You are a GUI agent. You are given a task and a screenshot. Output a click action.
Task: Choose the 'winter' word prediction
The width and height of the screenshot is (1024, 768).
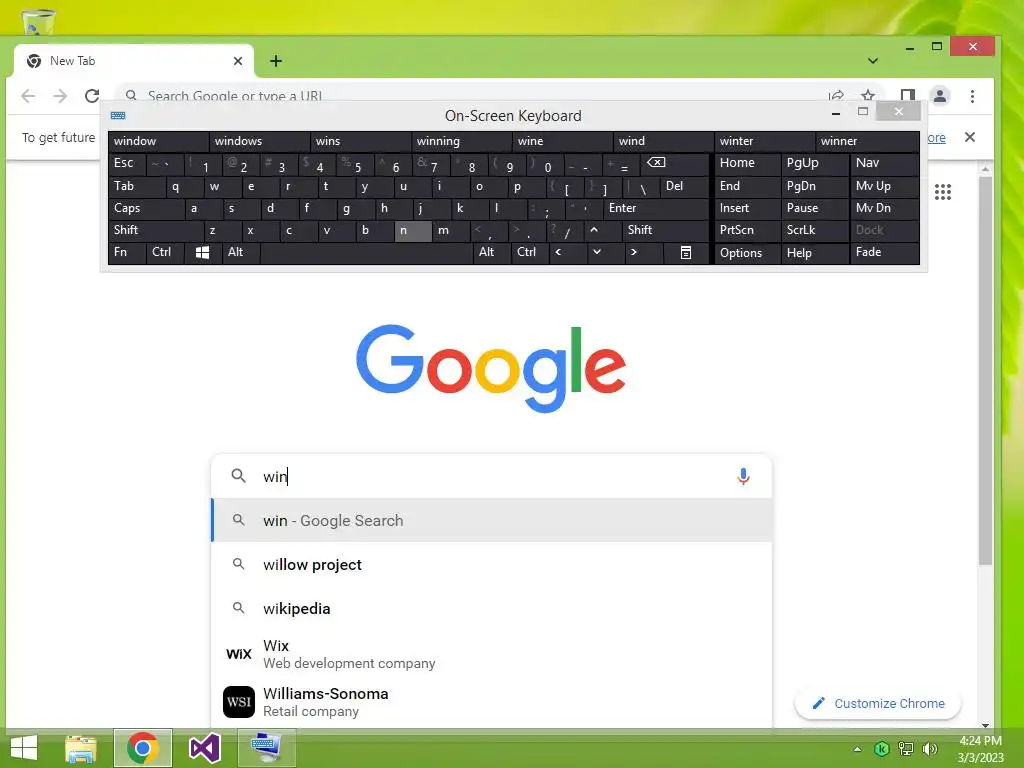point(765,141)
